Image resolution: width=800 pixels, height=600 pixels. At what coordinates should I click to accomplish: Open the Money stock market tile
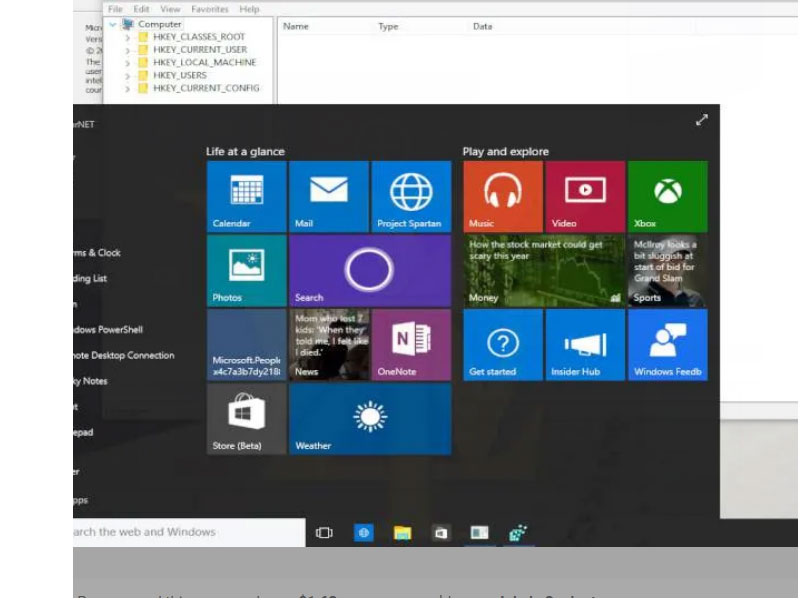point(544,271)
